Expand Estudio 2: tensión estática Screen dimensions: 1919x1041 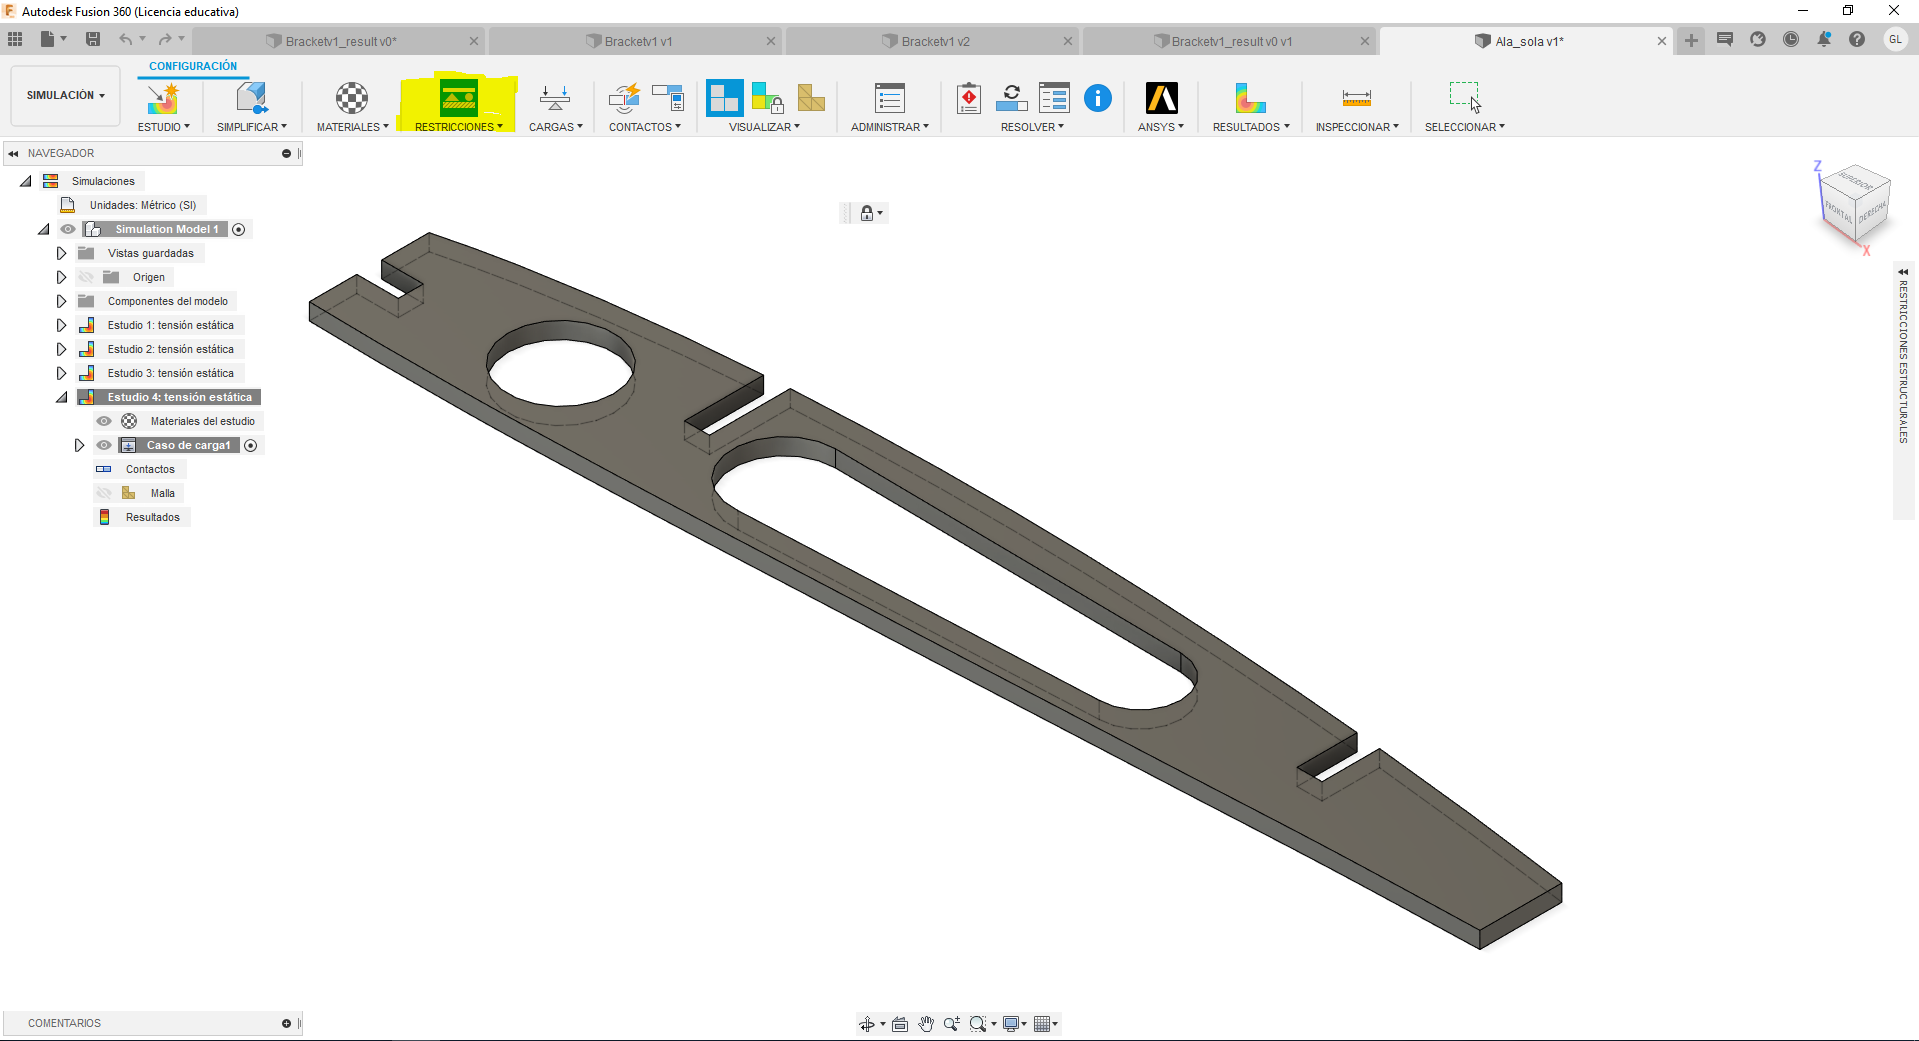click(x=61, y=349)
